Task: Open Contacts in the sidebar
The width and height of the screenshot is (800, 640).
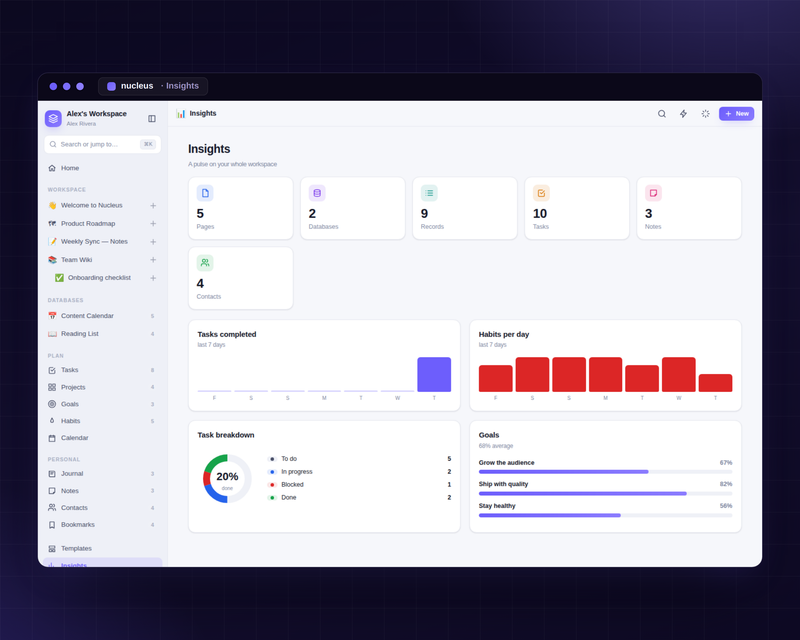Action: (x=103, y=508)
